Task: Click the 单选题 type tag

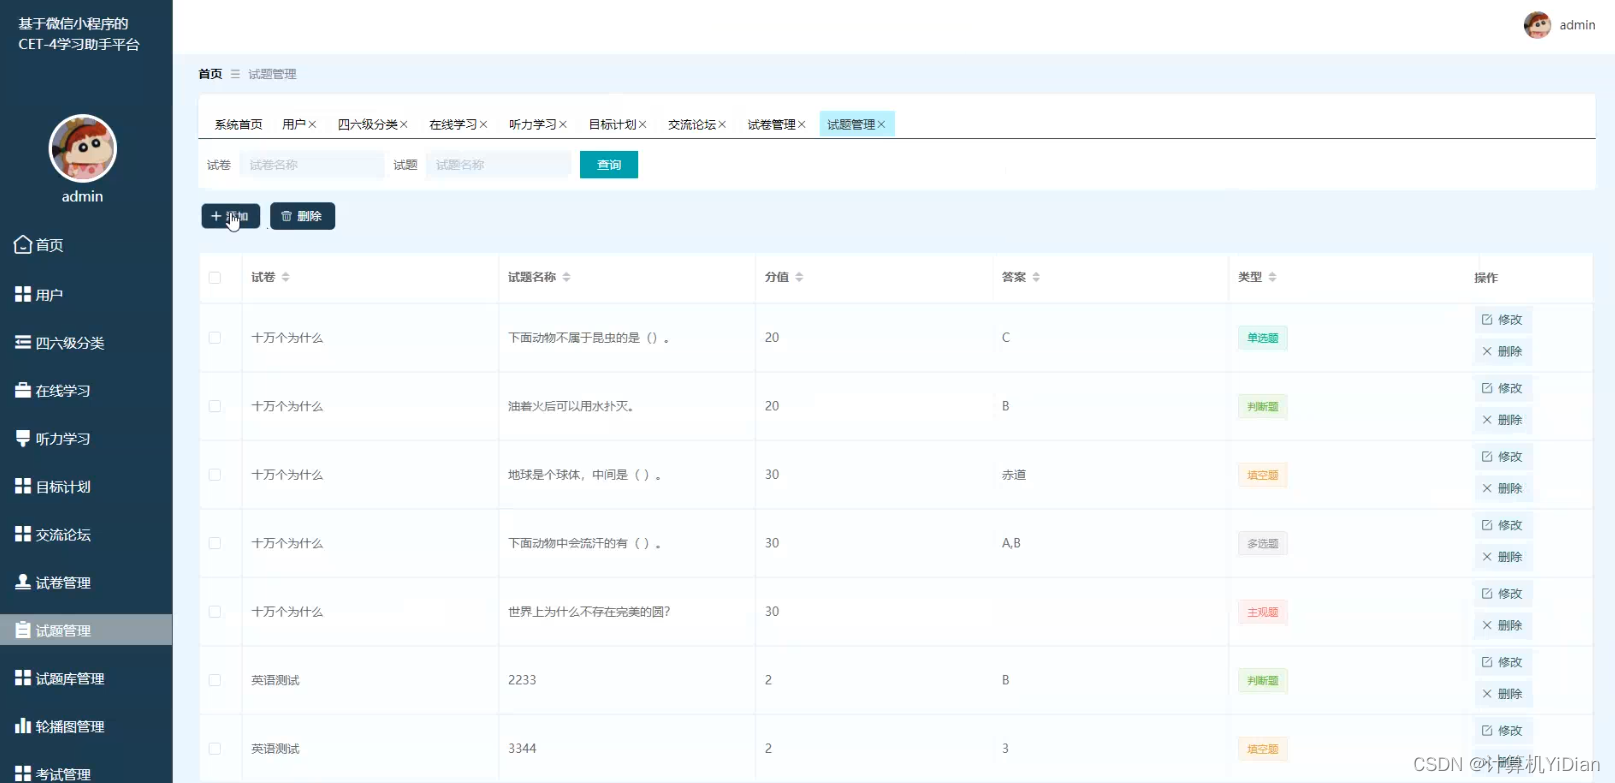Action: tap(1262, 338)
